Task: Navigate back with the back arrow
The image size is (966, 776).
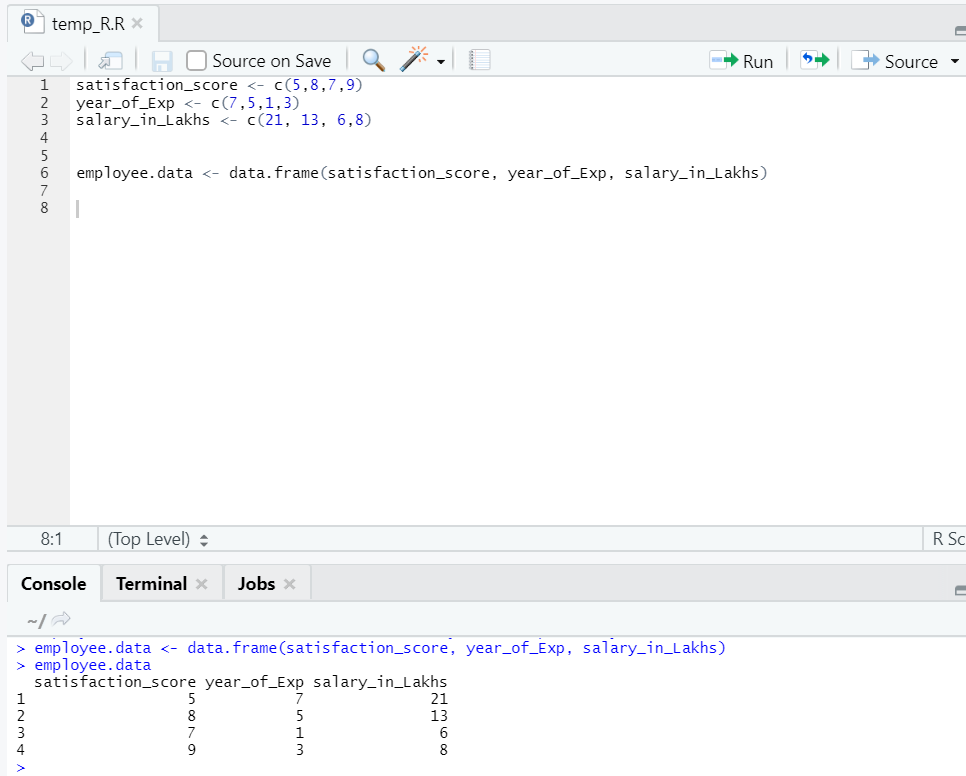Action: tap(32, 60)
